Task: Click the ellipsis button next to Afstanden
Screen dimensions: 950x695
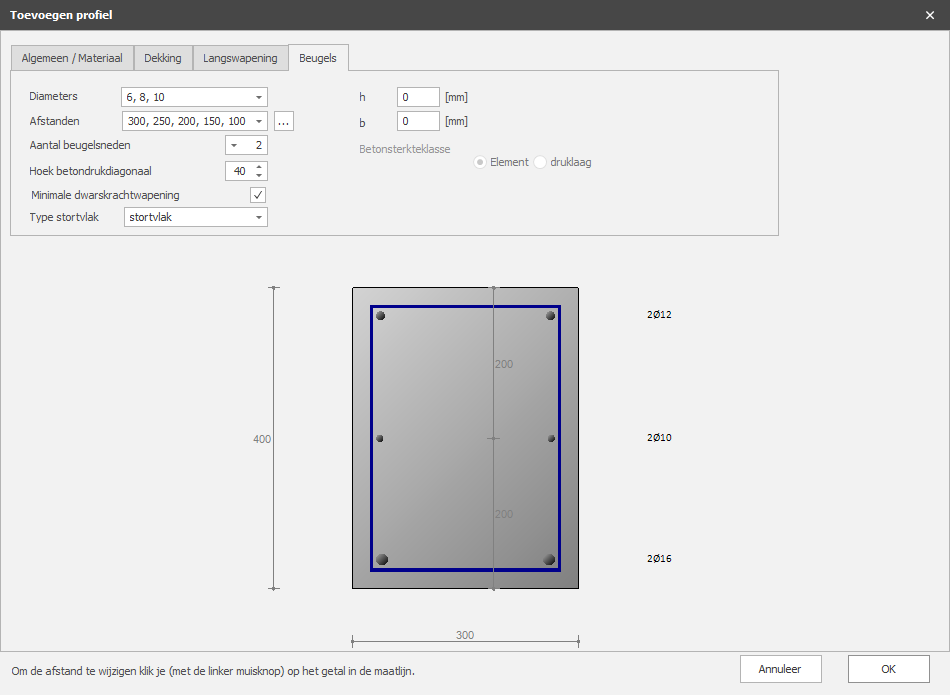Action: pyautogui.click(x=284, y=121)
